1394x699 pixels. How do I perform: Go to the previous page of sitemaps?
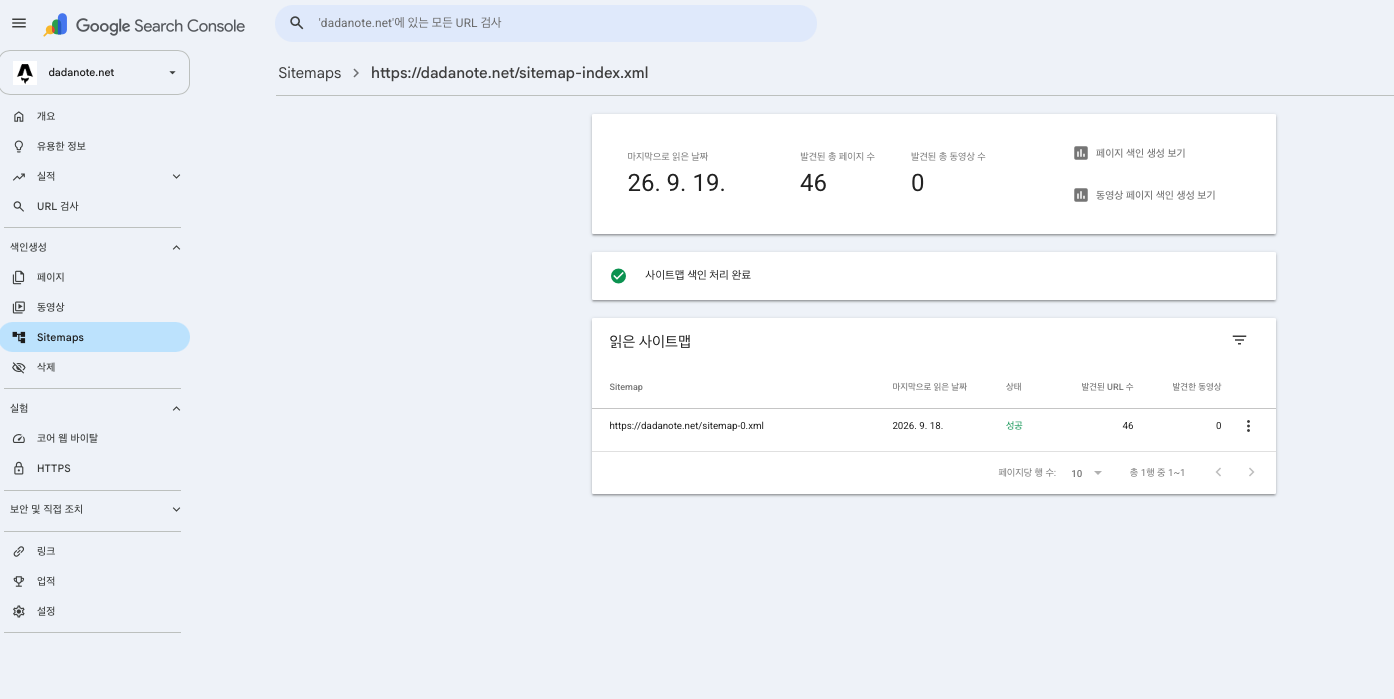1218,472
